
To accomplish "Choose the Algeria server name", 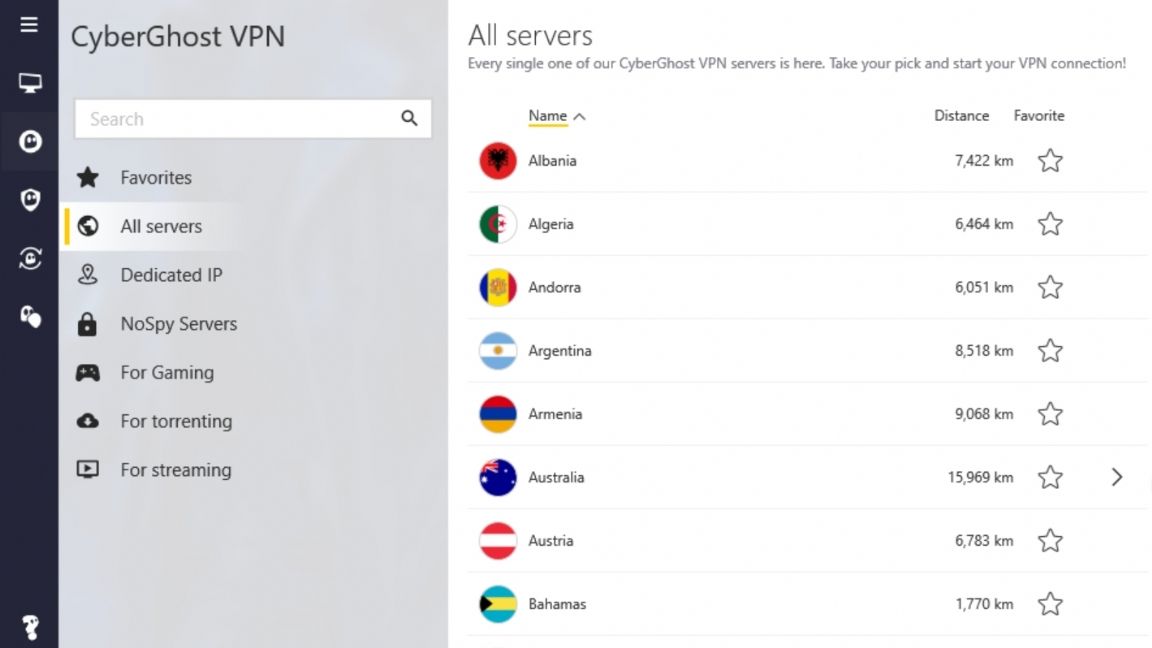I will point(550,224).
